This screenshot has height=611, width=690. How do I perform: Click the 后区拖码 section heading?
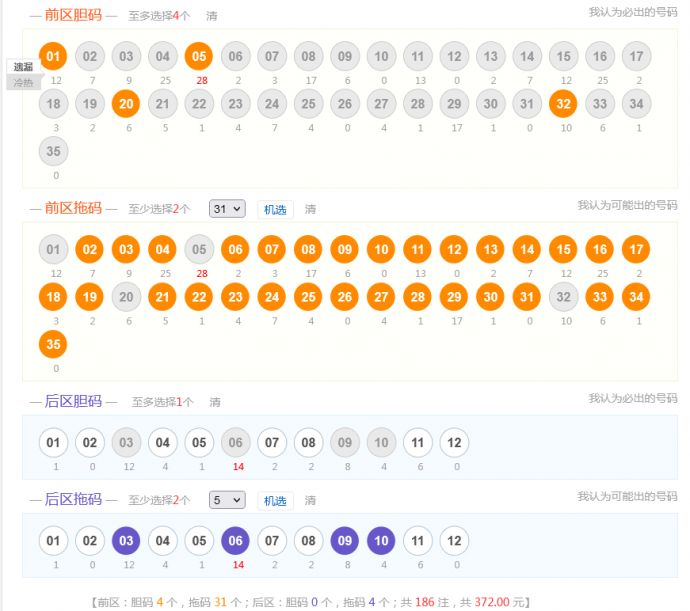[x=73, y=499]
